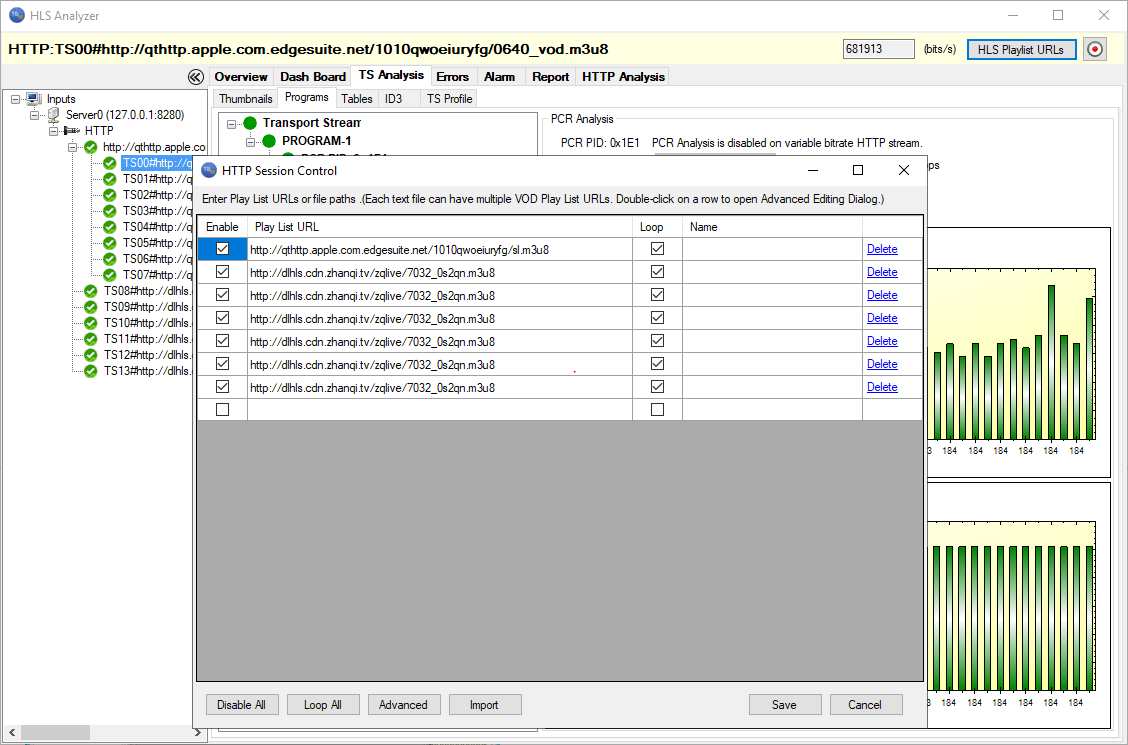
Task: Check the empty Enable box on the last row
Action: pos(222,409)
